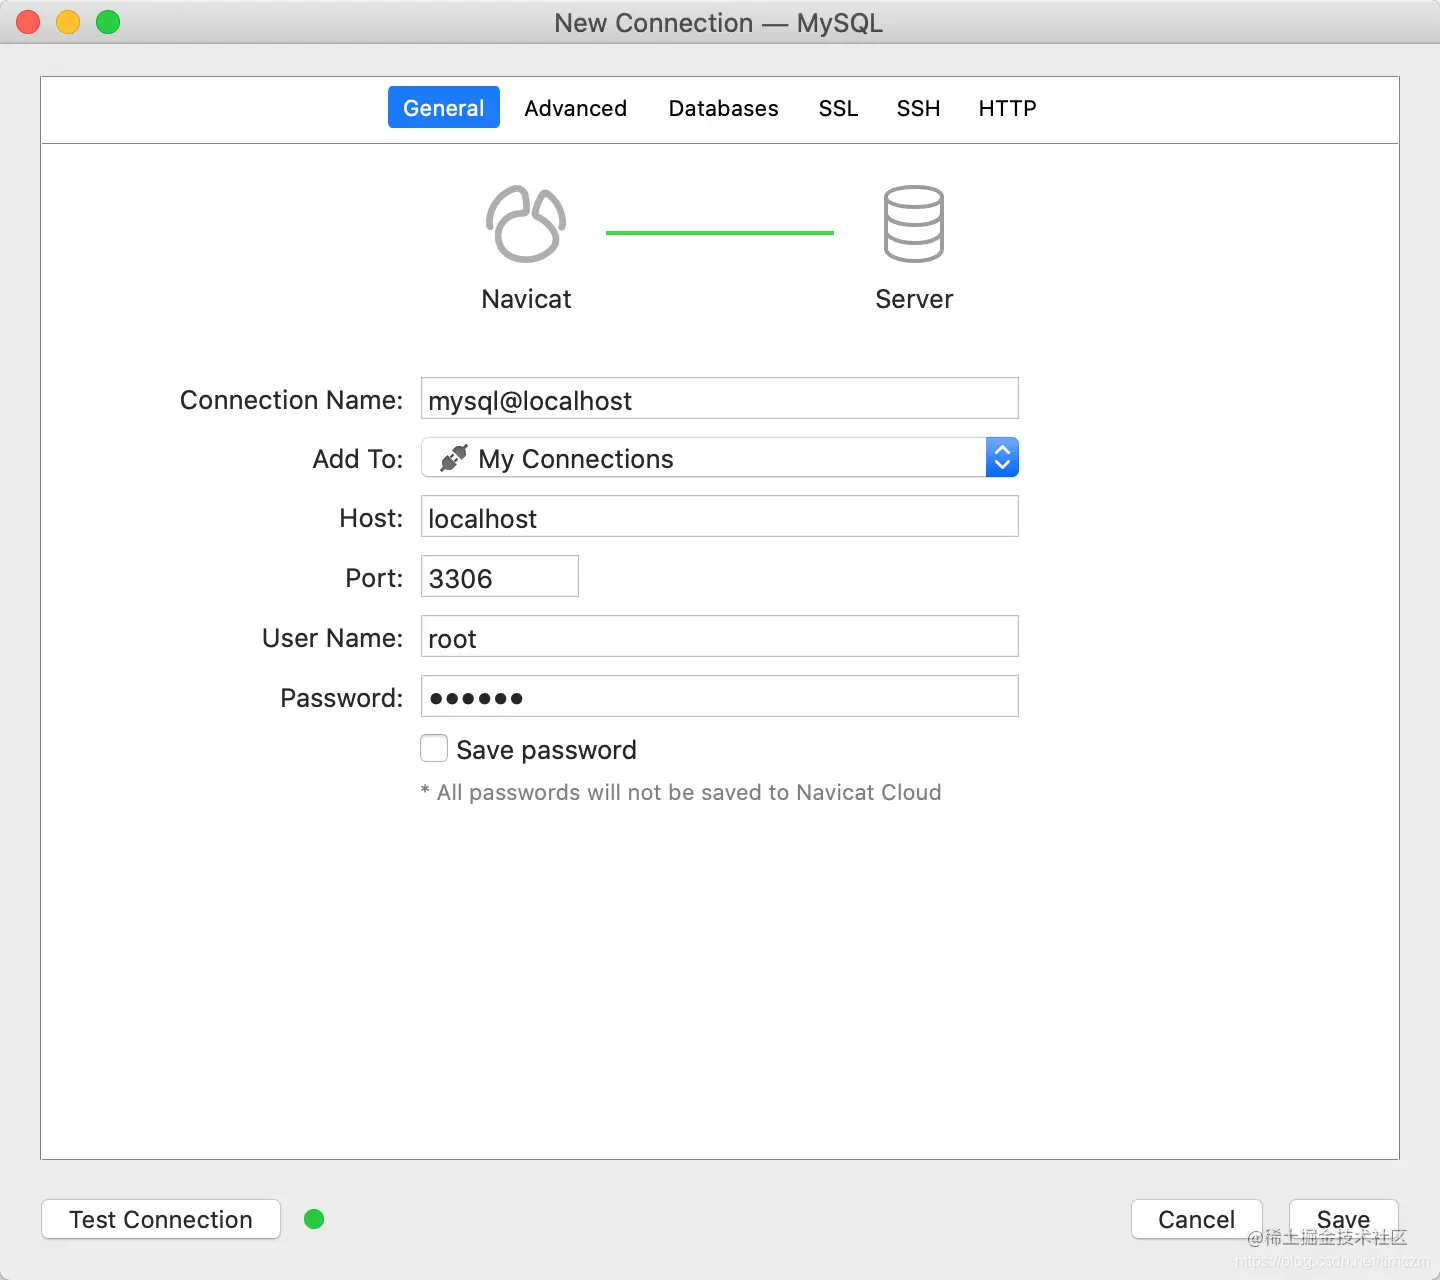Screen dimensions: 1440x1280
Task: Open the SSH tab
Action: [x=919, y=108]
